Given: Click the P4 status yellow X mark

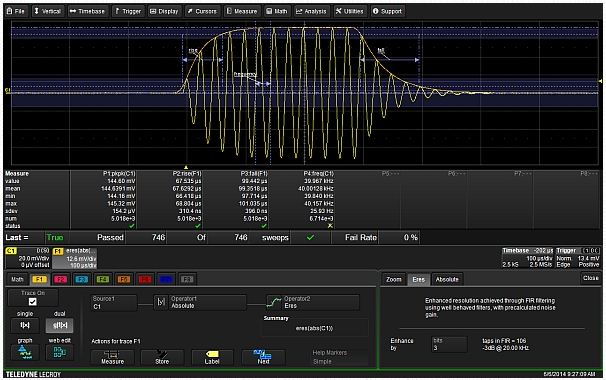Looking at the screenshot, I should [330, 226].
